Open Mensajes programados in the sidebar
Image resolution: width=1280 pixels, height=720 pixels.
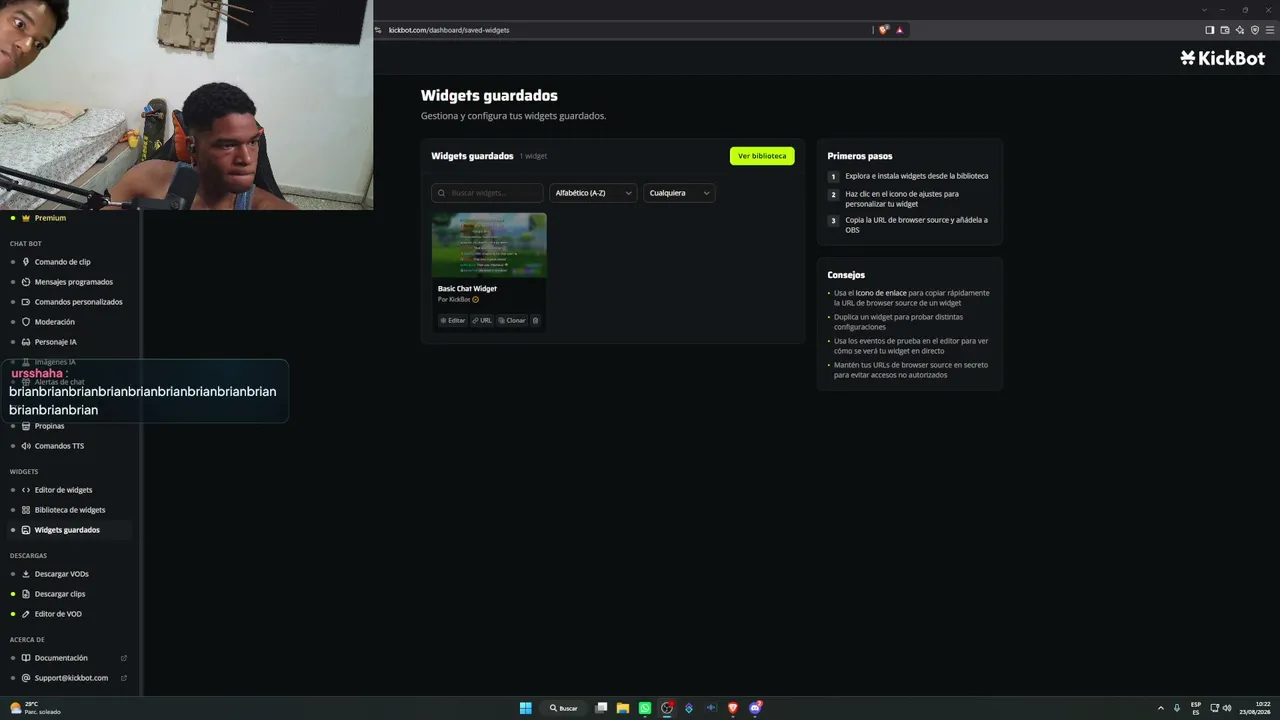(68, 282)
